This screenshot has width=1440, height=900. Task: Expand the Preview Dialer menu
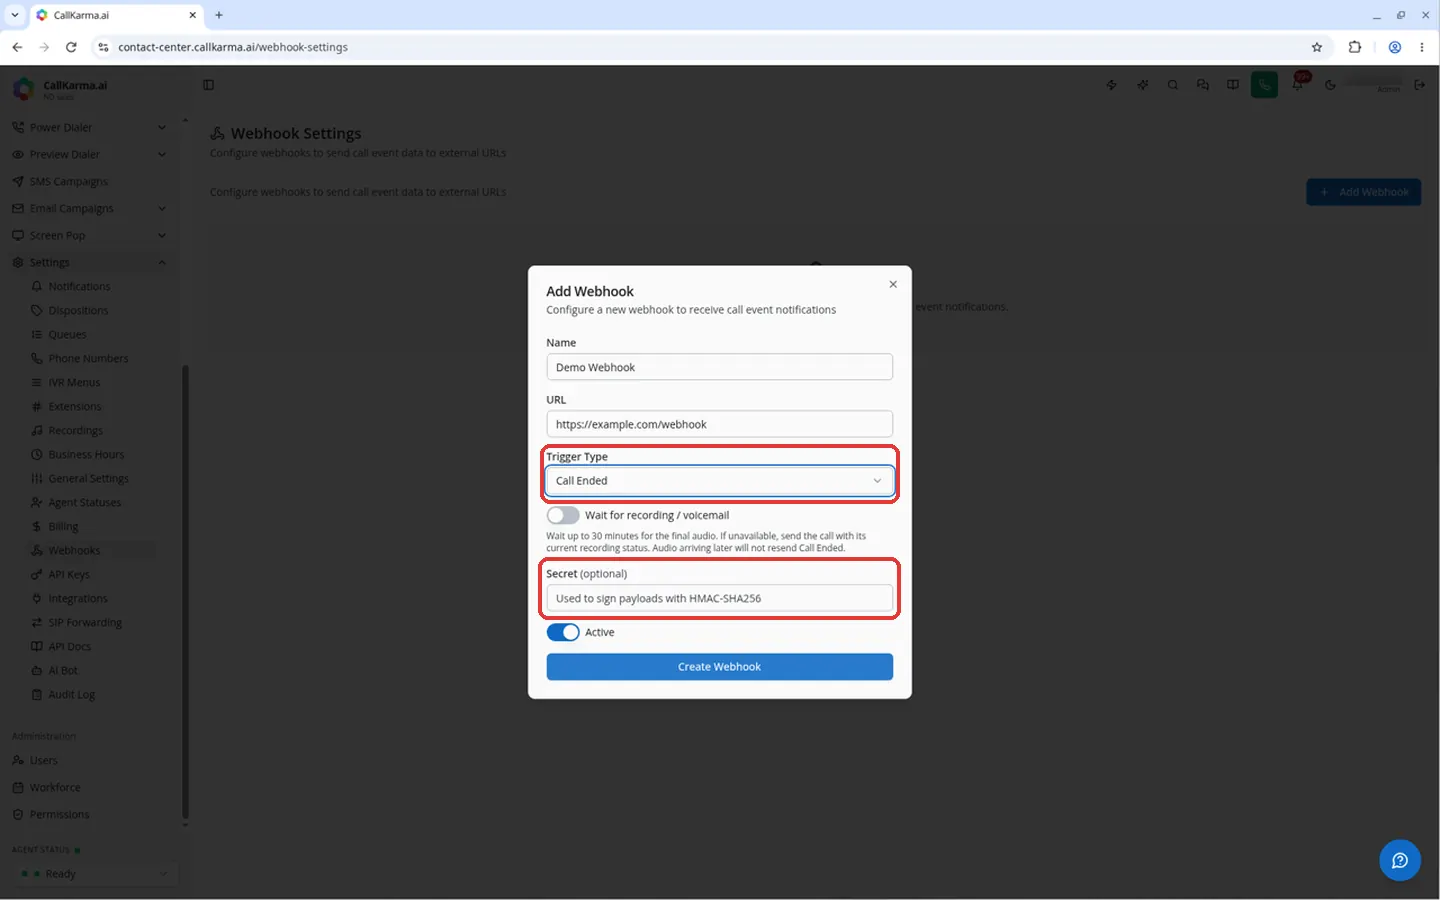[x=88, y=154]
